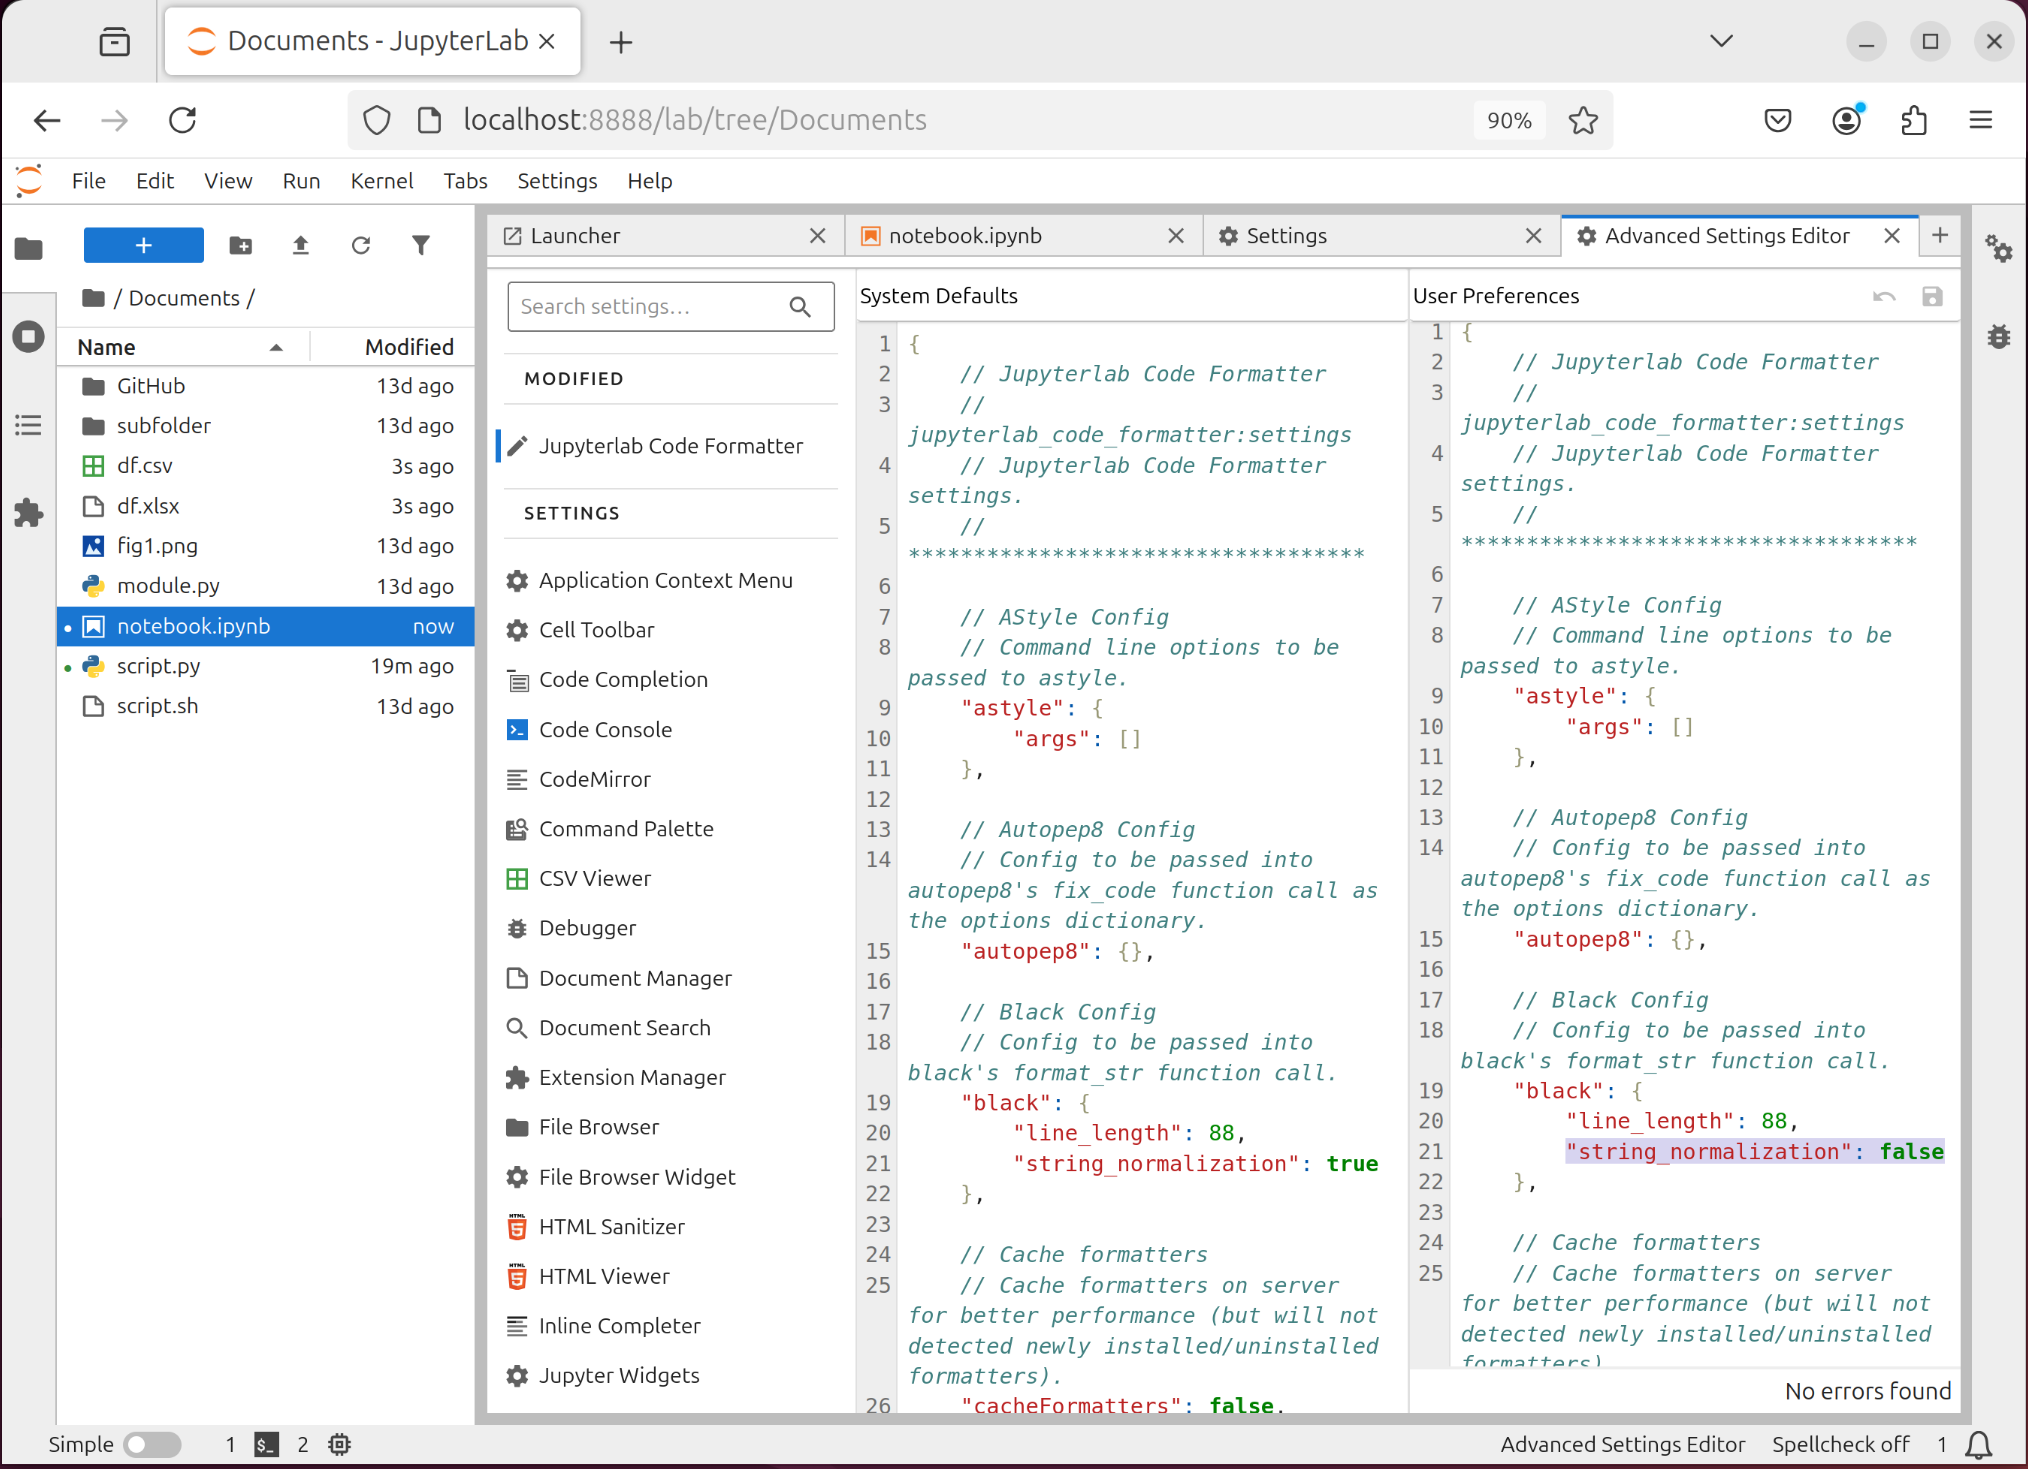Click the Upload Files icon
The width and height of the screenshot is (2028, 1469).
pos(300,245)
